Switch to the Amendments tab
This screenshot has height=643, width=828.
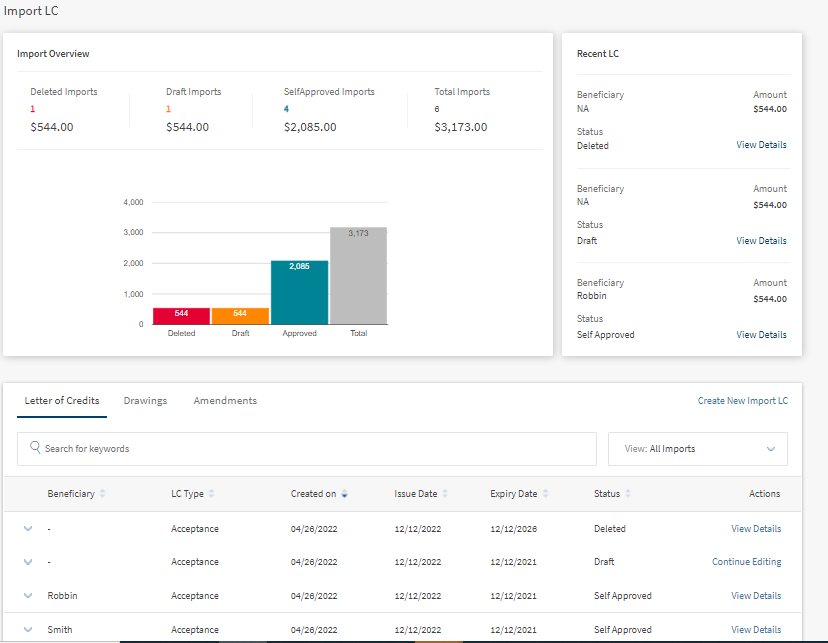click(225, 401)
